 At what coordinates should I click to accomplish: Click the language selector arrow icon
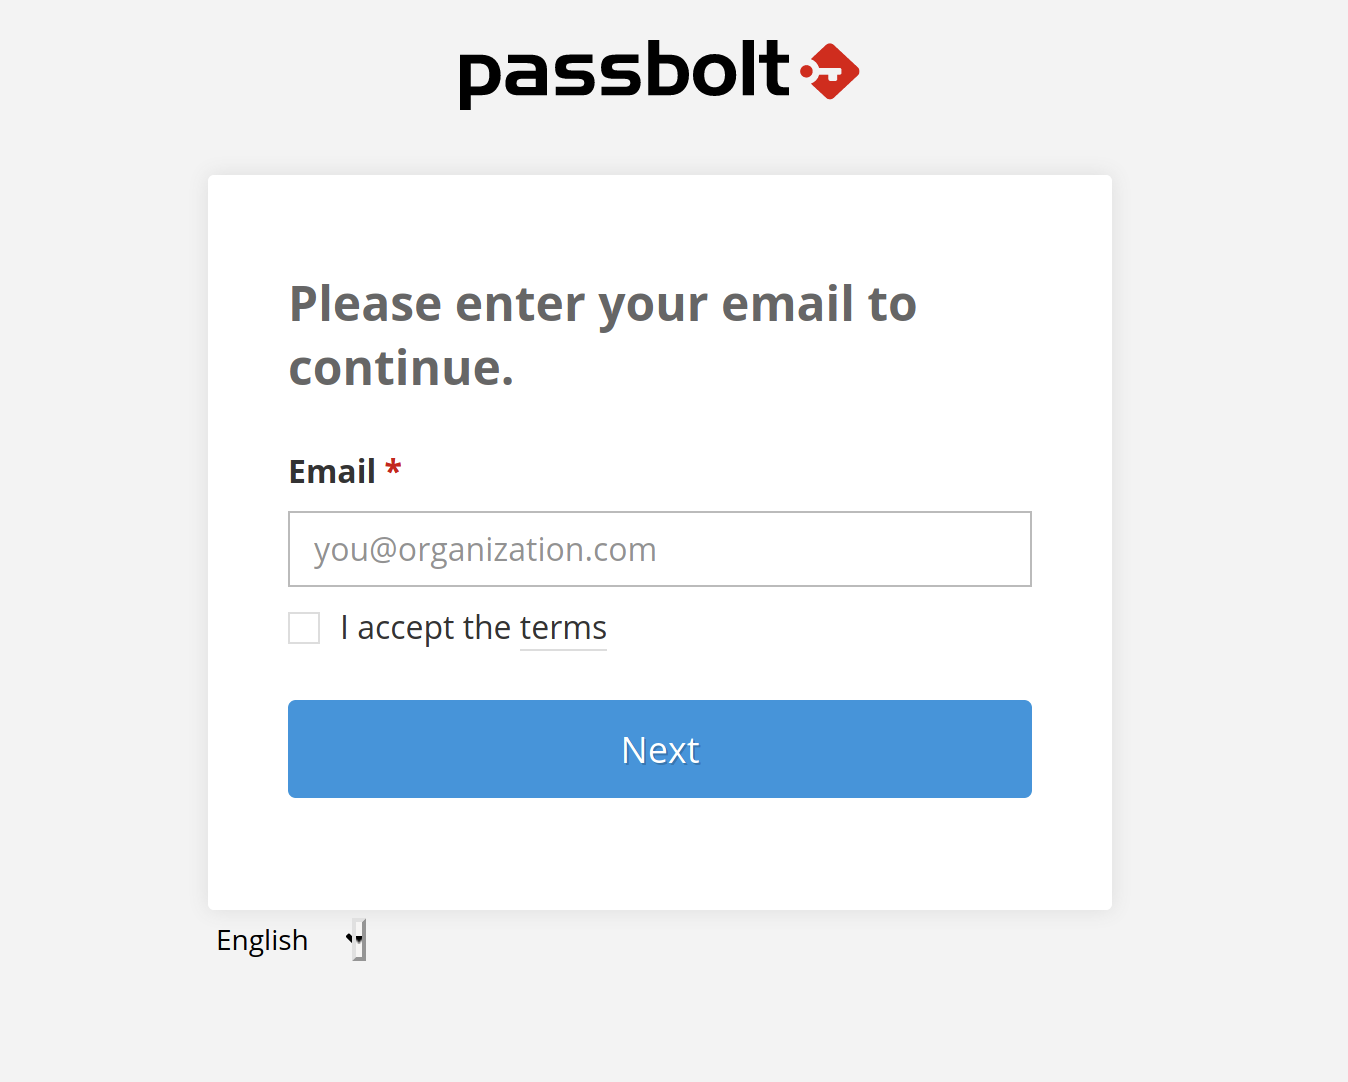[354, 939]
